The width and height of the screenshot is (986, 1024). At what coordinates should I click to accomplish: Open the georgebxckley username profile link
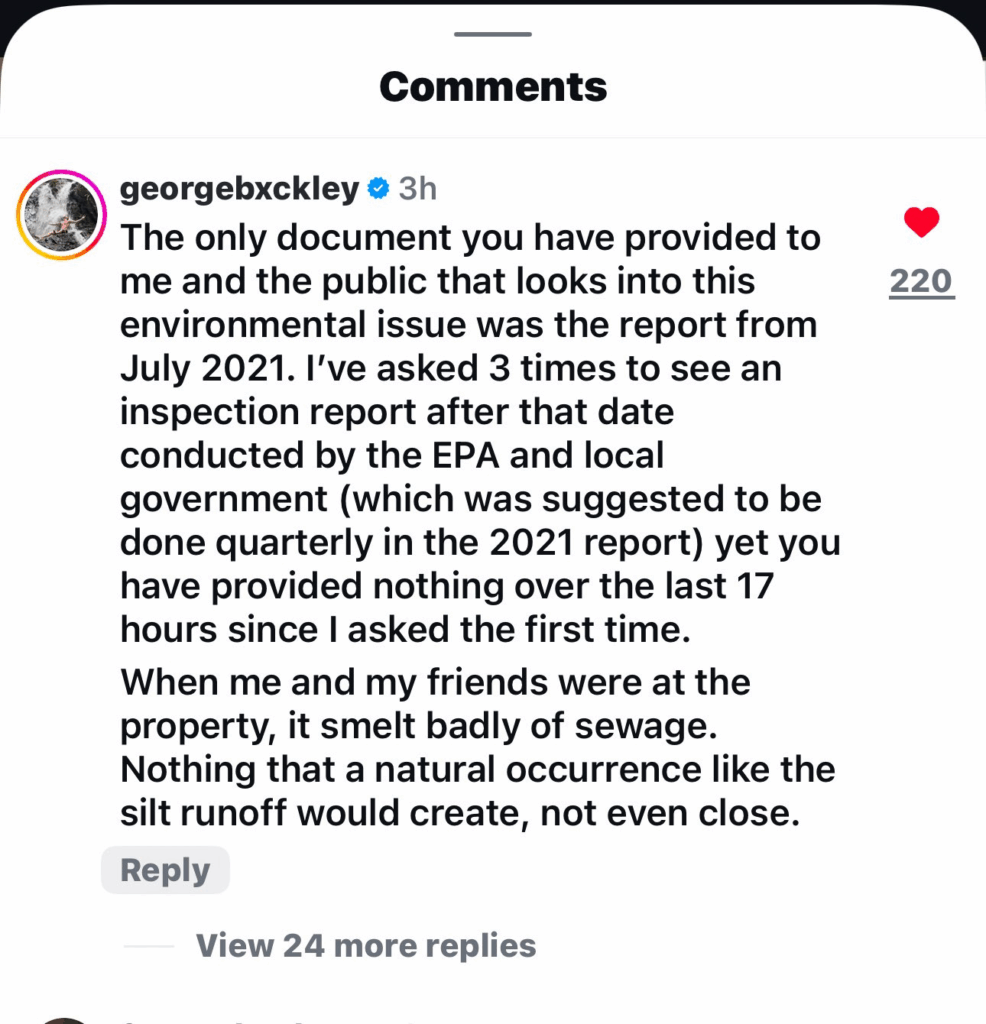coord(239,188)
